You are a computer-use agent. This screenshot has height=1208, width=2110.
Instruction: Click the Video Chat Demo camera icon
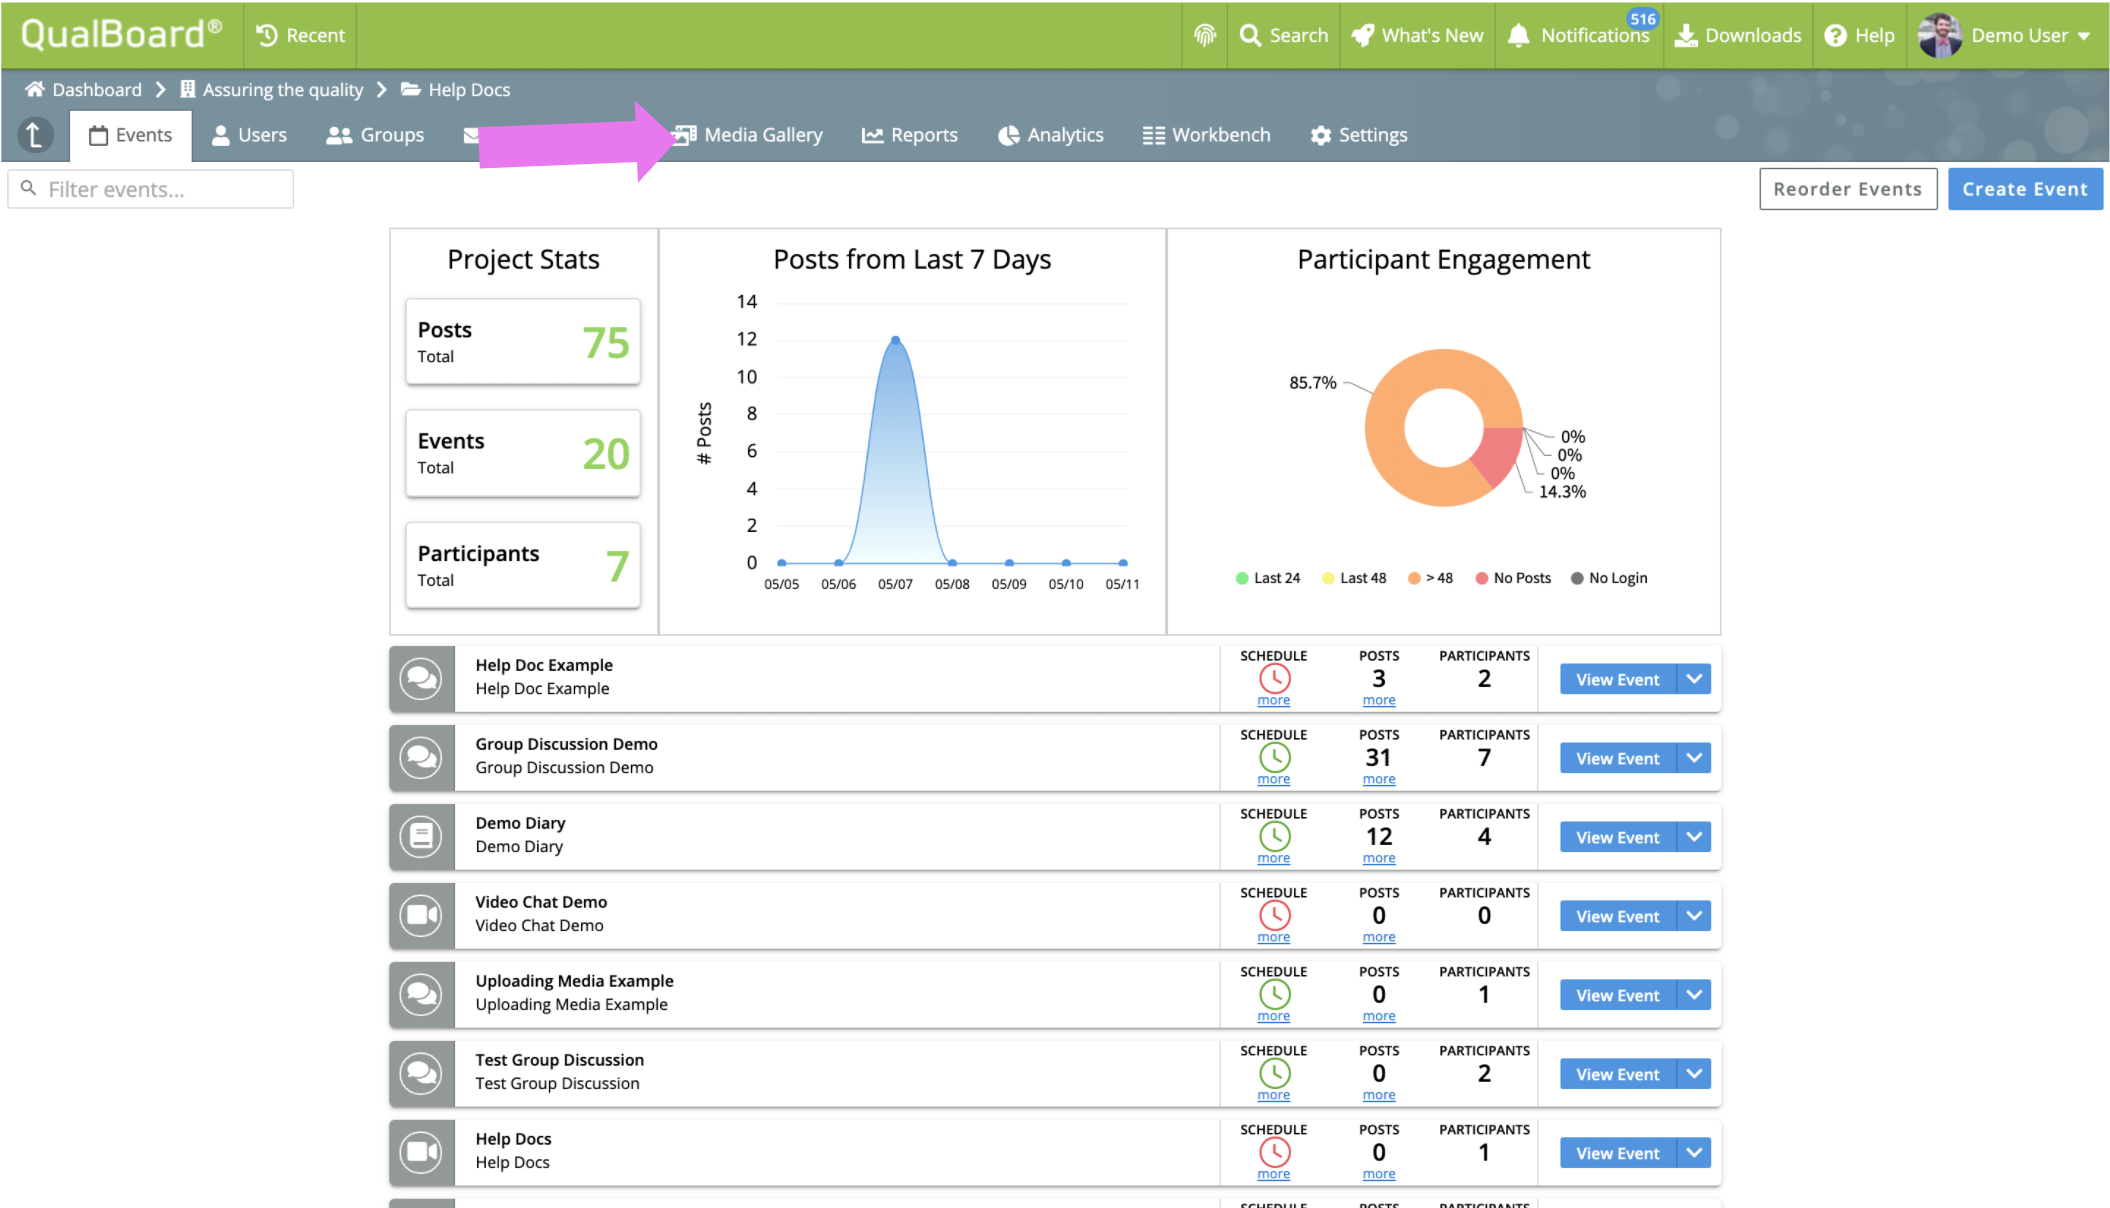pyautogui.click(x=421, y=915)
